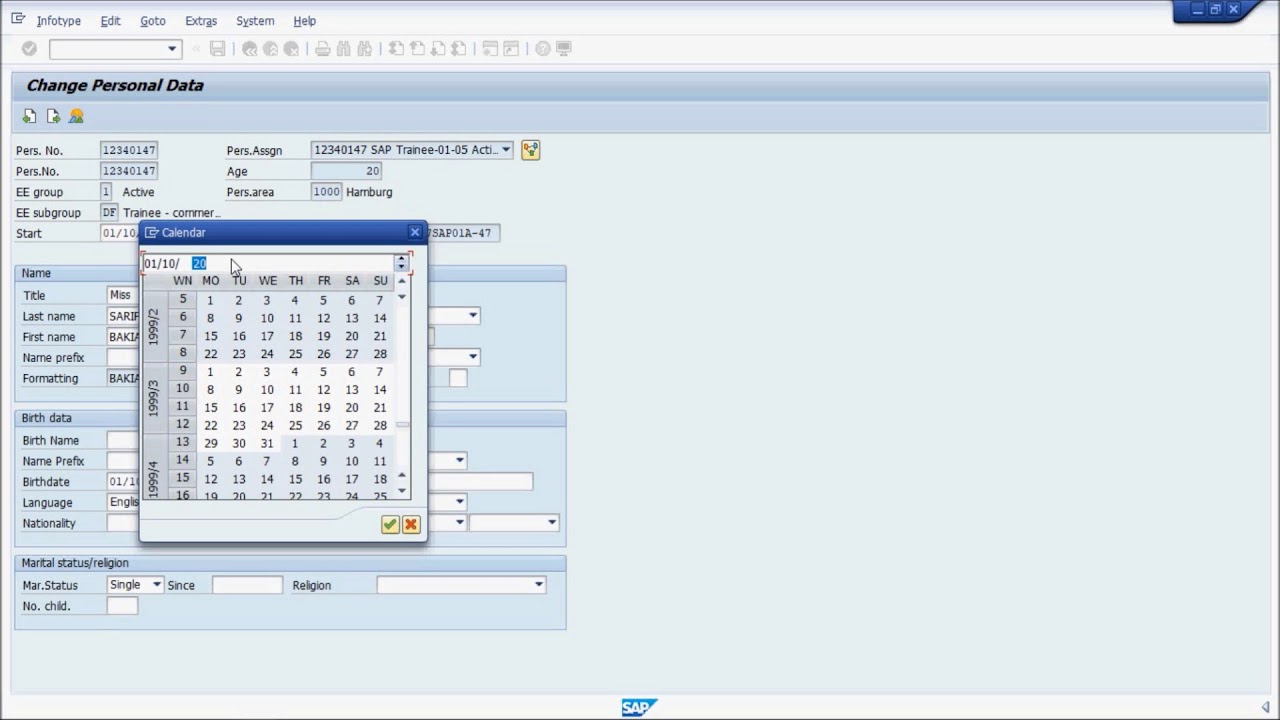Click the Find binoculars icon

coord(343,48)
